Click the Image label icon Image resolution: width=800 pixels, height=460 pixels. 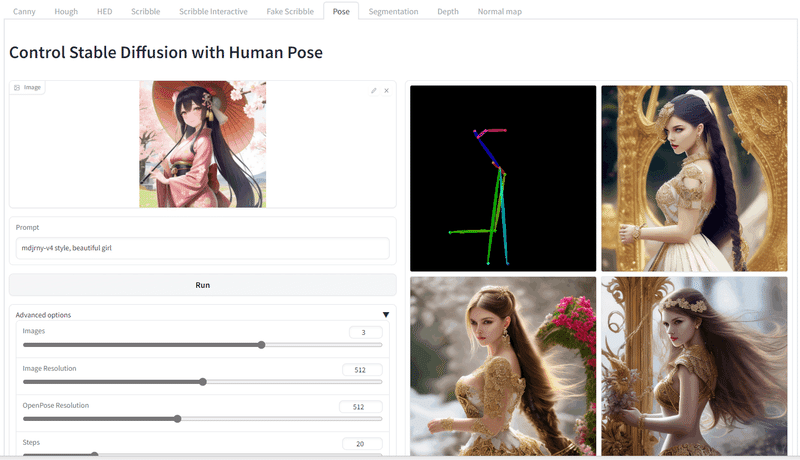[17, 88]
